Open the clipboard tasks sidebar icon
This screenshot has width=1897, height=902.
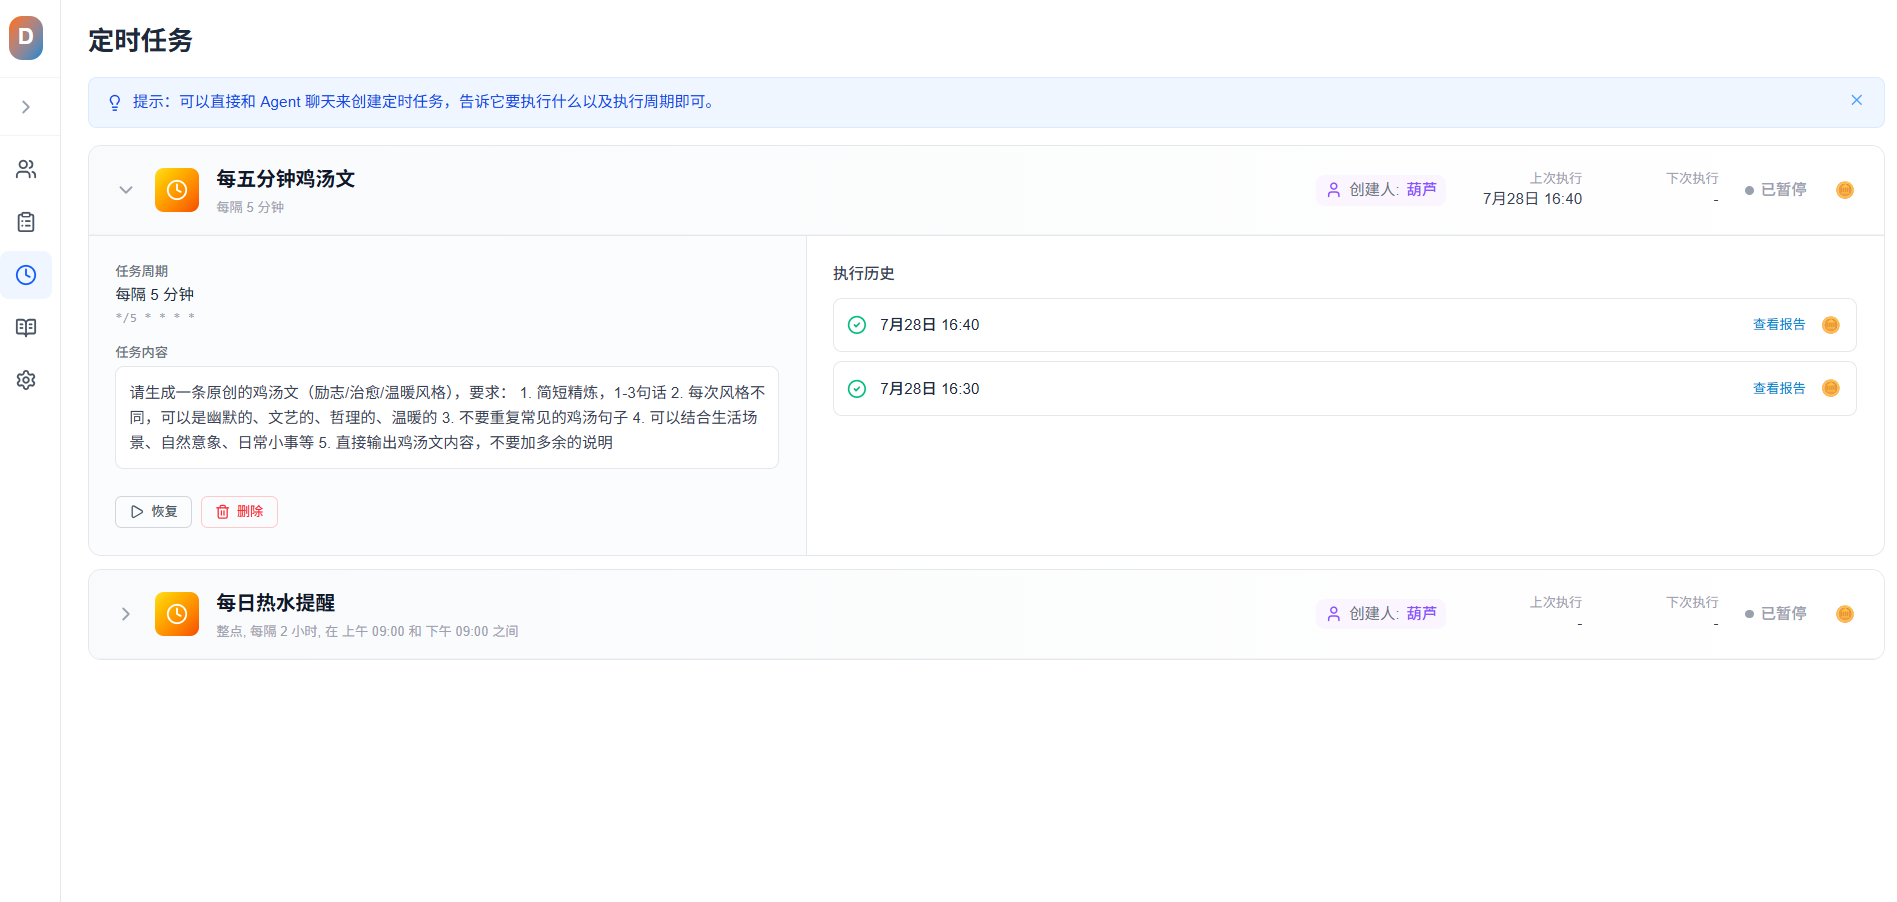point(26,222)
